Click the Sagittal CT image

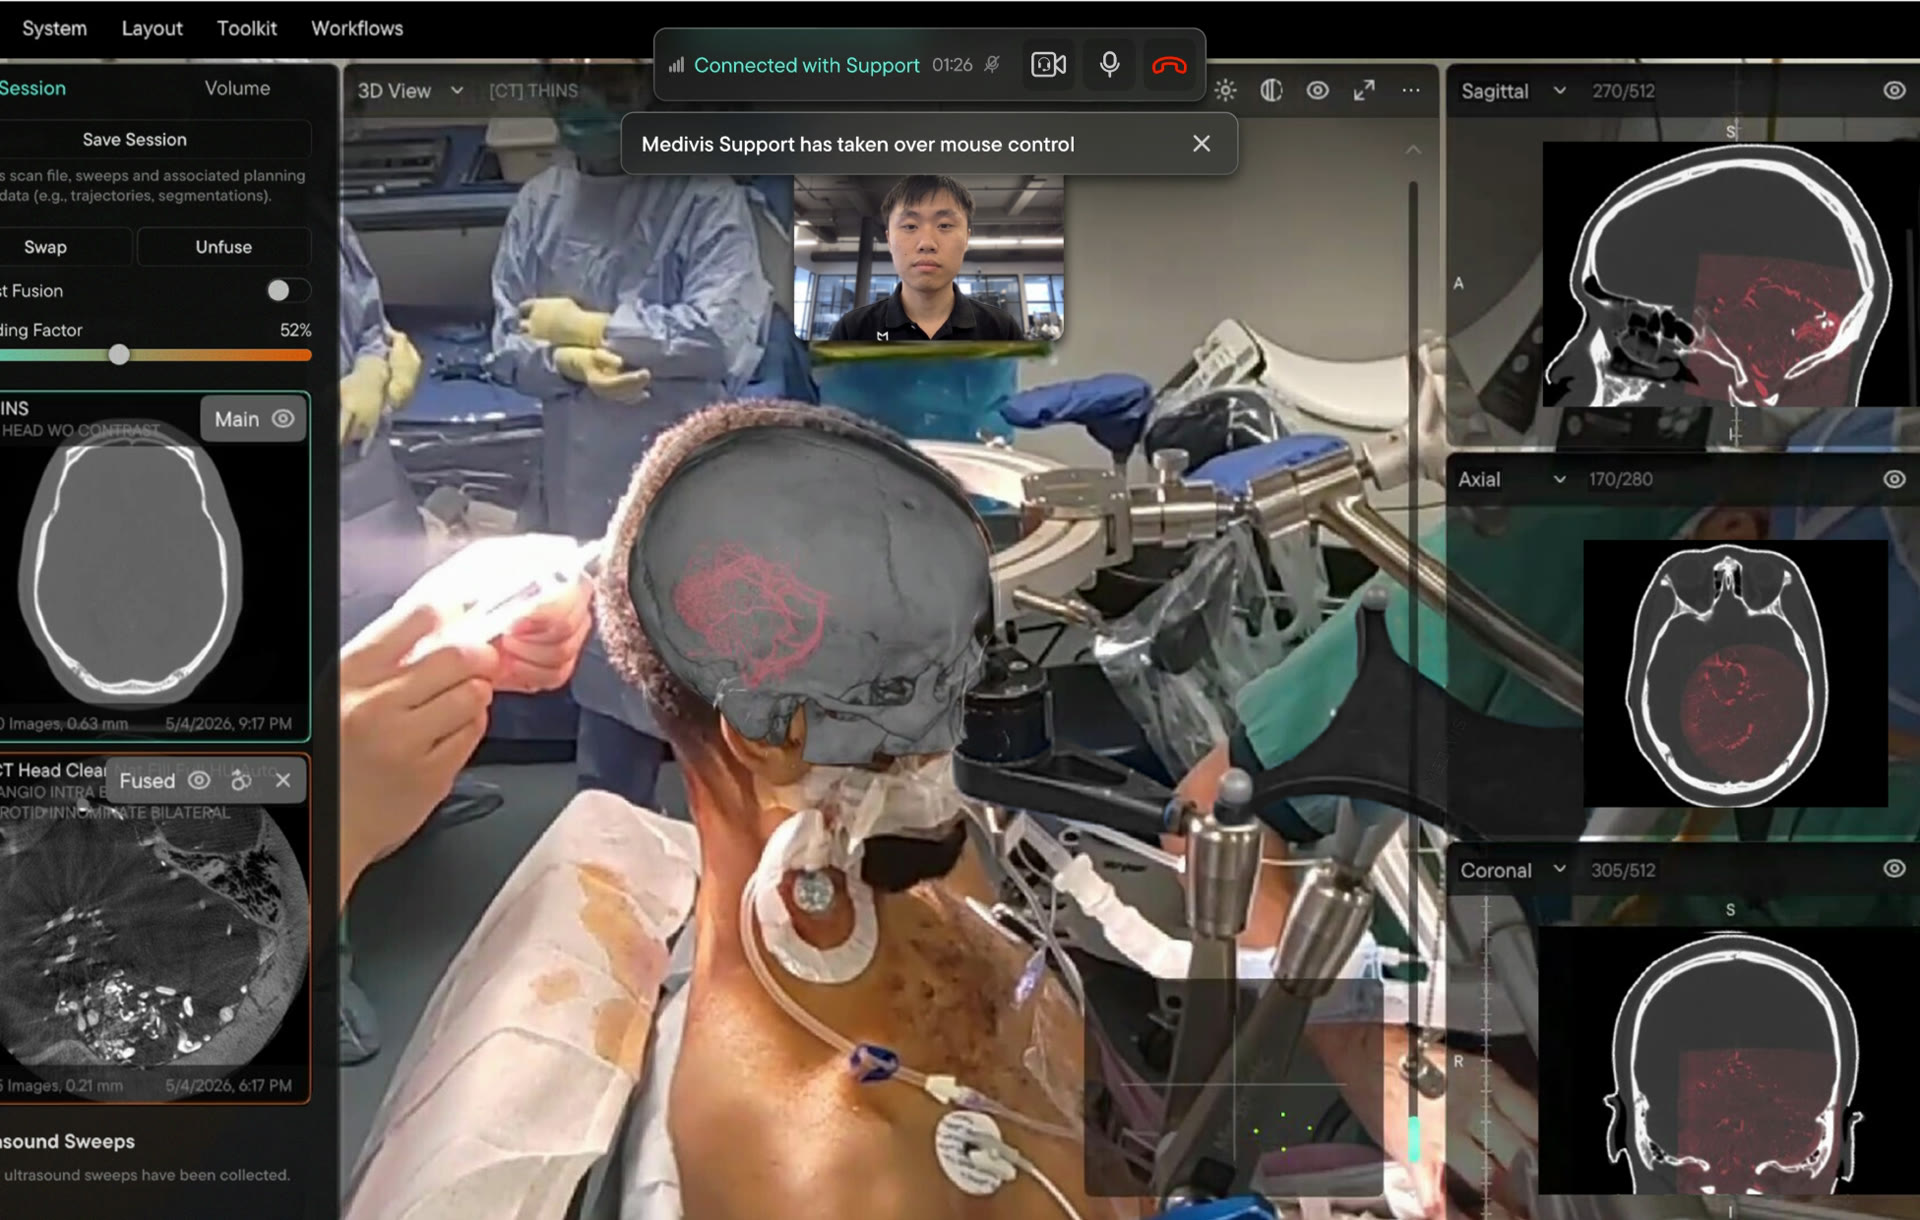(x=1730, y=274)
